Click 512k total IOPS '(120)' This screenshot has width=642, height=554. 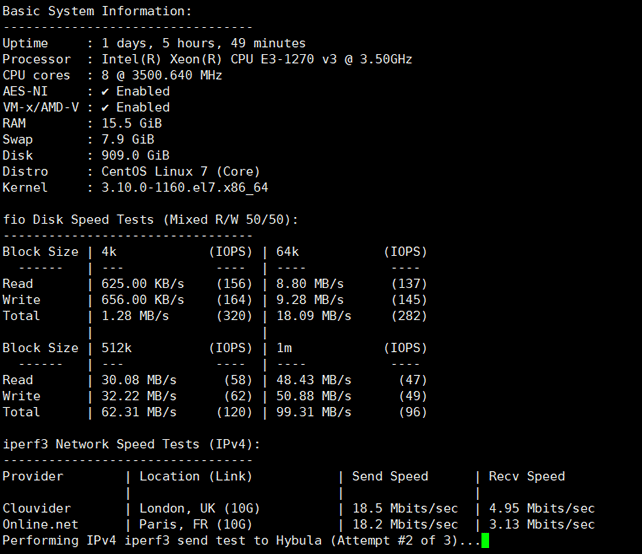tap(234, 412)
